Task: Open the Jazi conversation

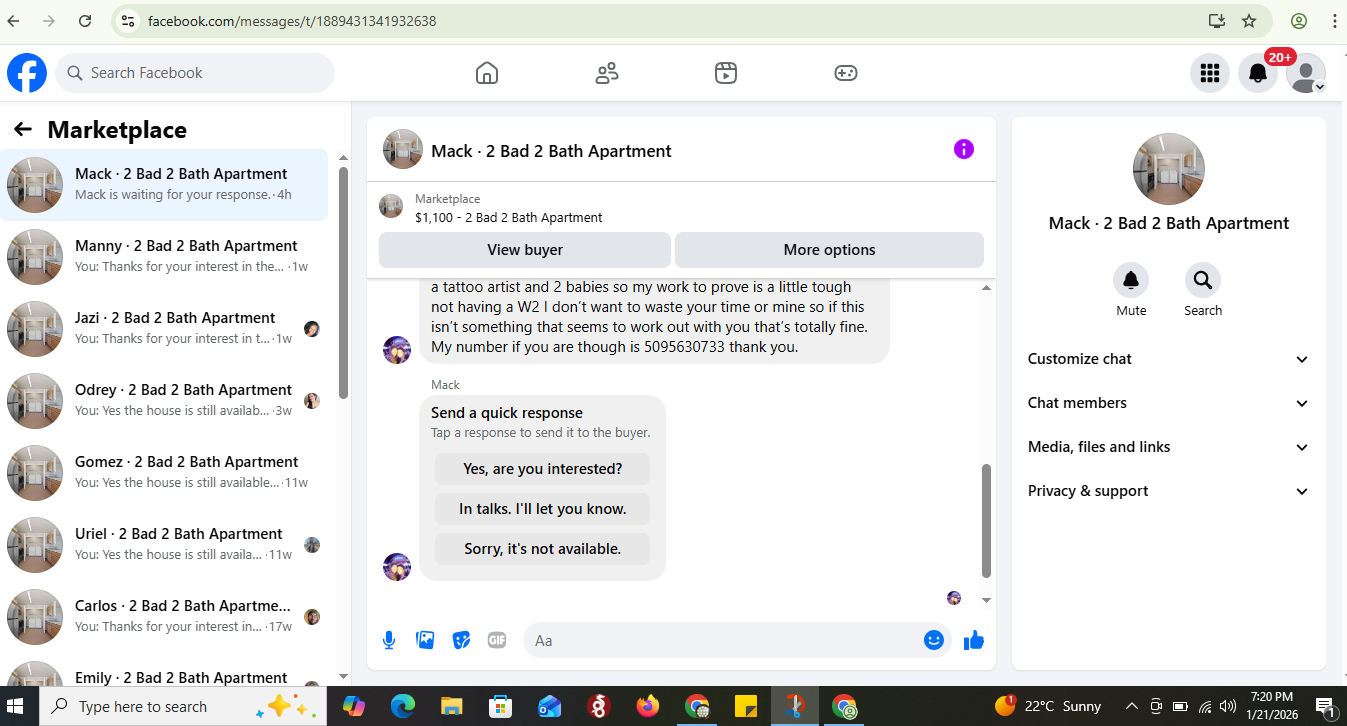Action: pyautogui.click(x=164, y=328)
